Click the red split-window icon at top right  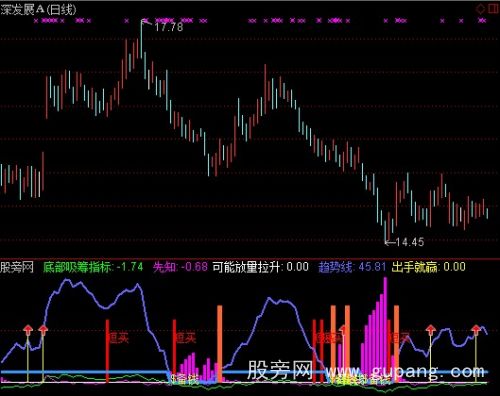pyautogui.click(x=493, y=9)
